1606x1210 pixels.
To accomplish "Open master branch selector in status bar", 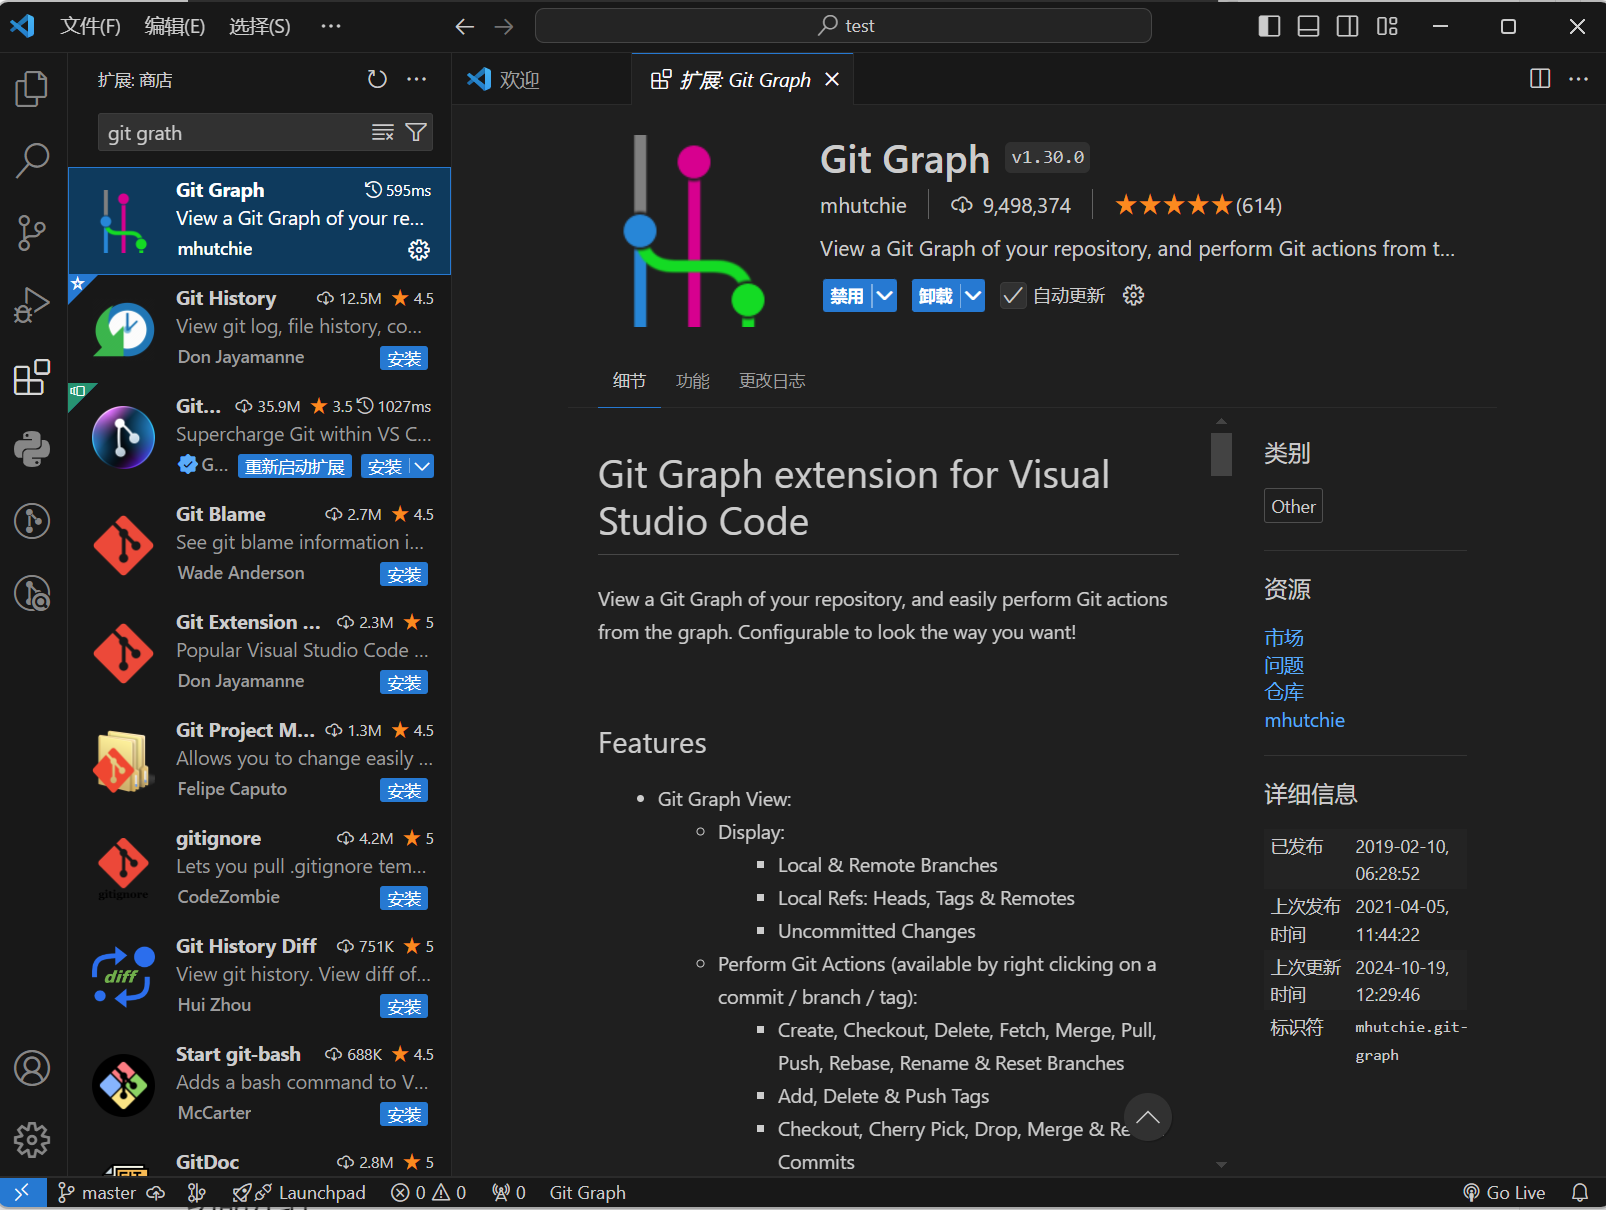I will coord(97,1192).
